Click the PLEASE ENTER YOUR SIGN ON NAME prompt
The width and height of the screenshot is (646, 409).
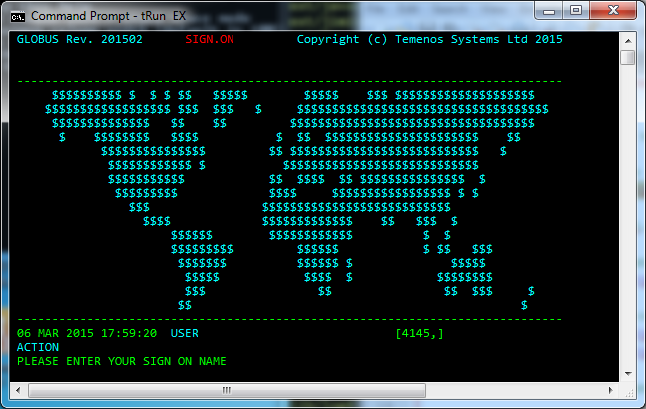tap(122, 361)
